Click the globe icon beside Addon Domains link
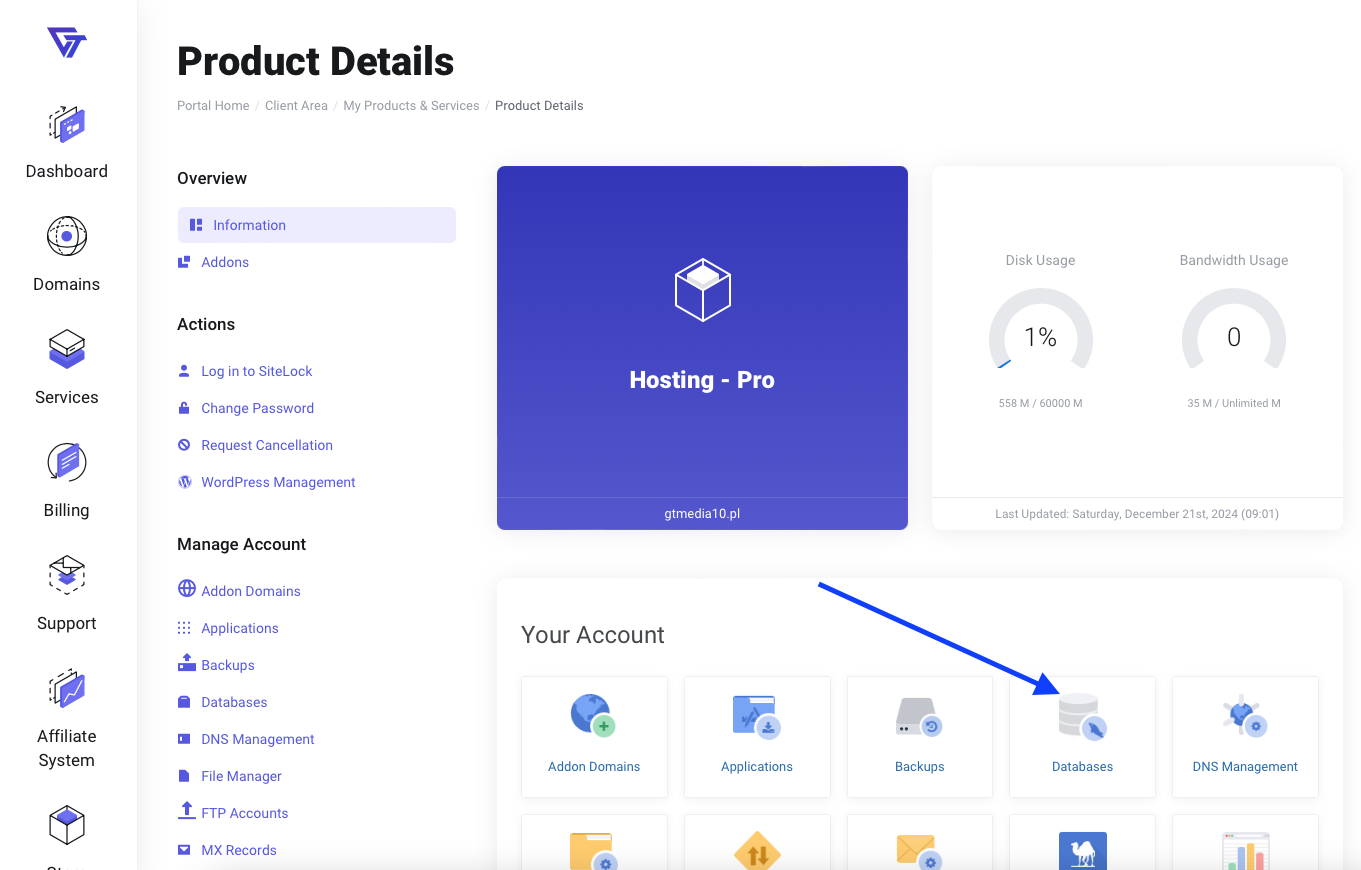The height and width of the screenshot is (870, 1361). click(186, 589)
